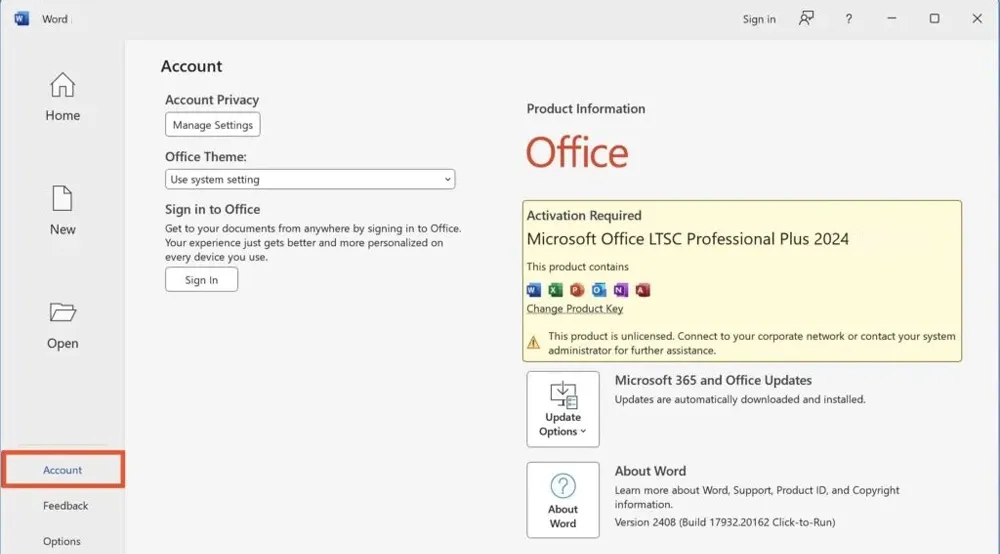Expand the Office Theme dropdown

310,179
